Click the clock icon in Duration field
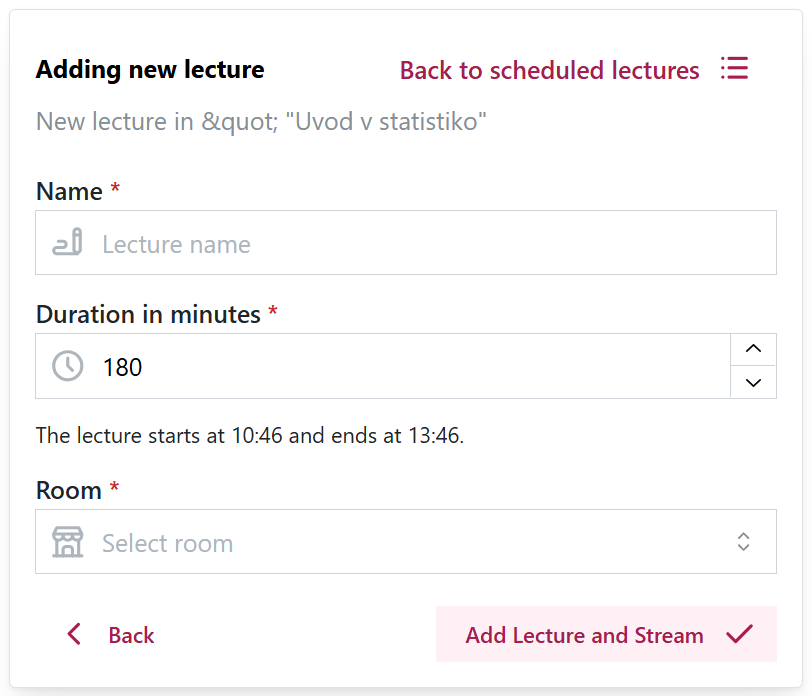 click(x=67, y=366)
